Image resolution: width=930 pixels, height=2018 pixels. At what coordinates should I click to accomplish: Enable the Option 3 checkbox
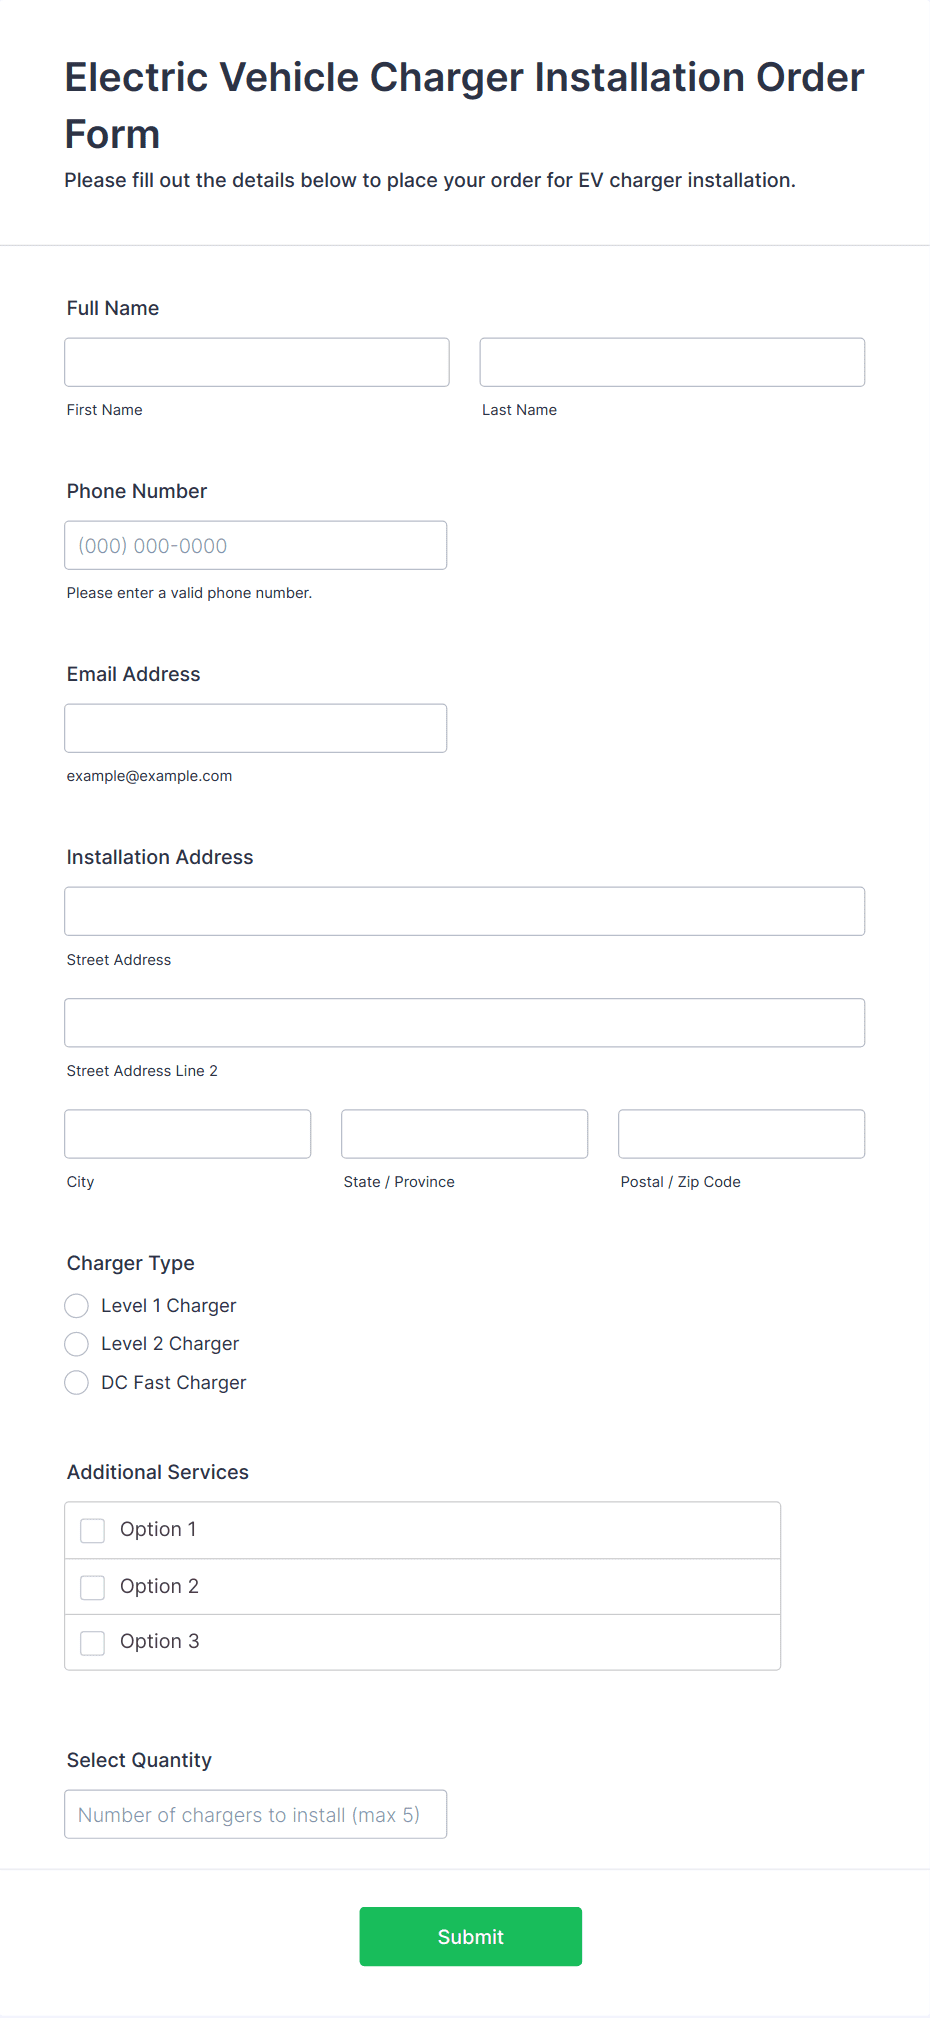[x=93, y=1643]
